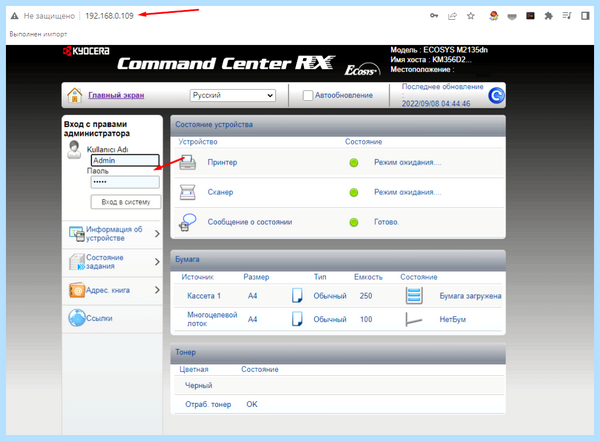Click the Состояние задания icon
The height and width of the screenshot is (441, 600).
click(77, 262)
